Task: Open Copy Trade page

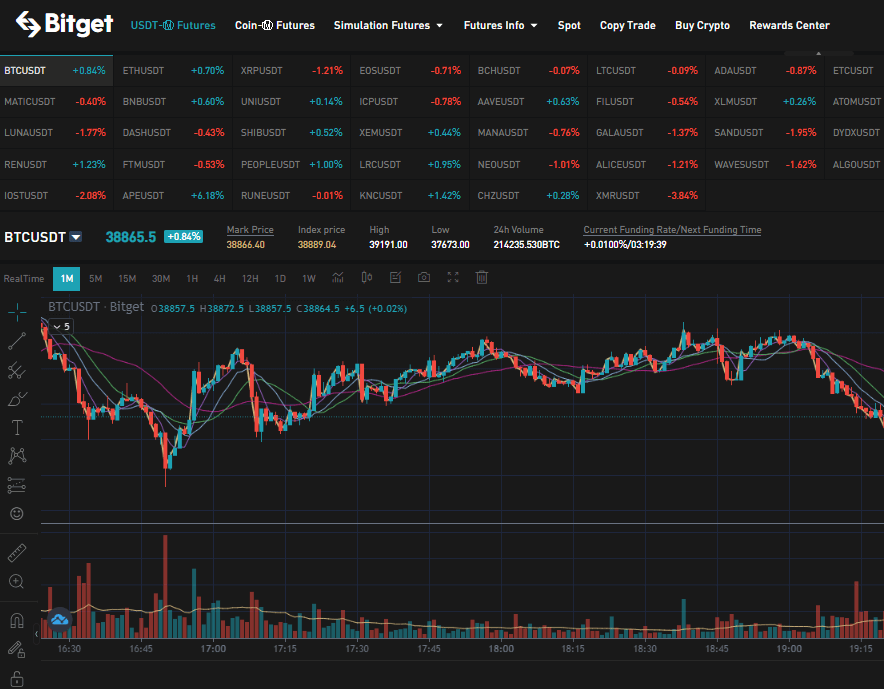Action: click(x=627, y=25)
